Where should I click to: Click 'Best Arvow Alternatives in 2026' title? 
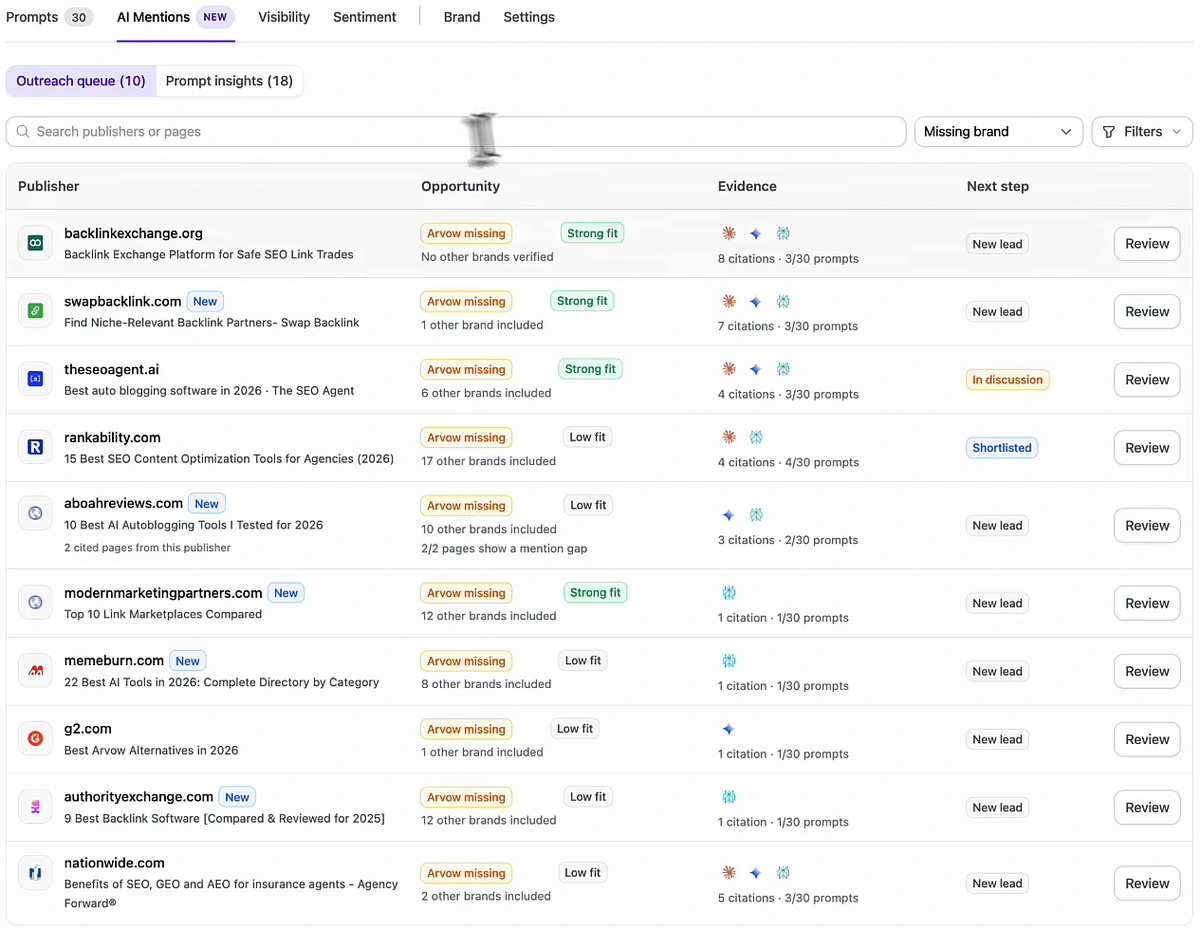(x=151, y=750)
